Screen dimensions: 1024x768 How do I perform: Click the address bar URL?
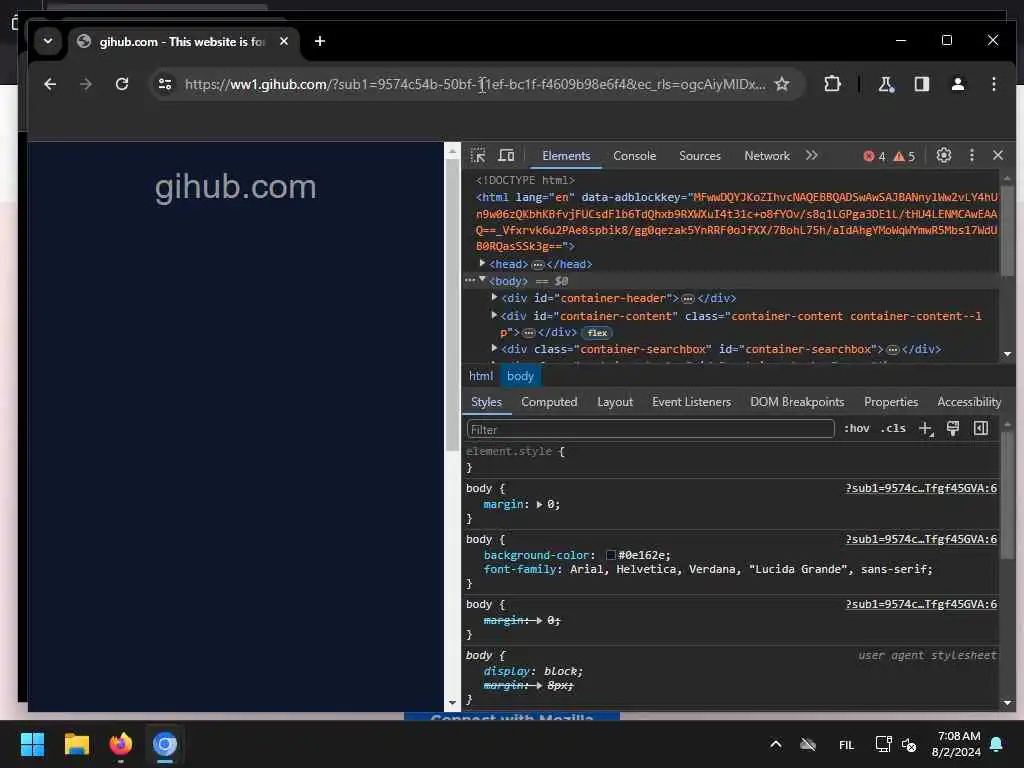[475, 84]
